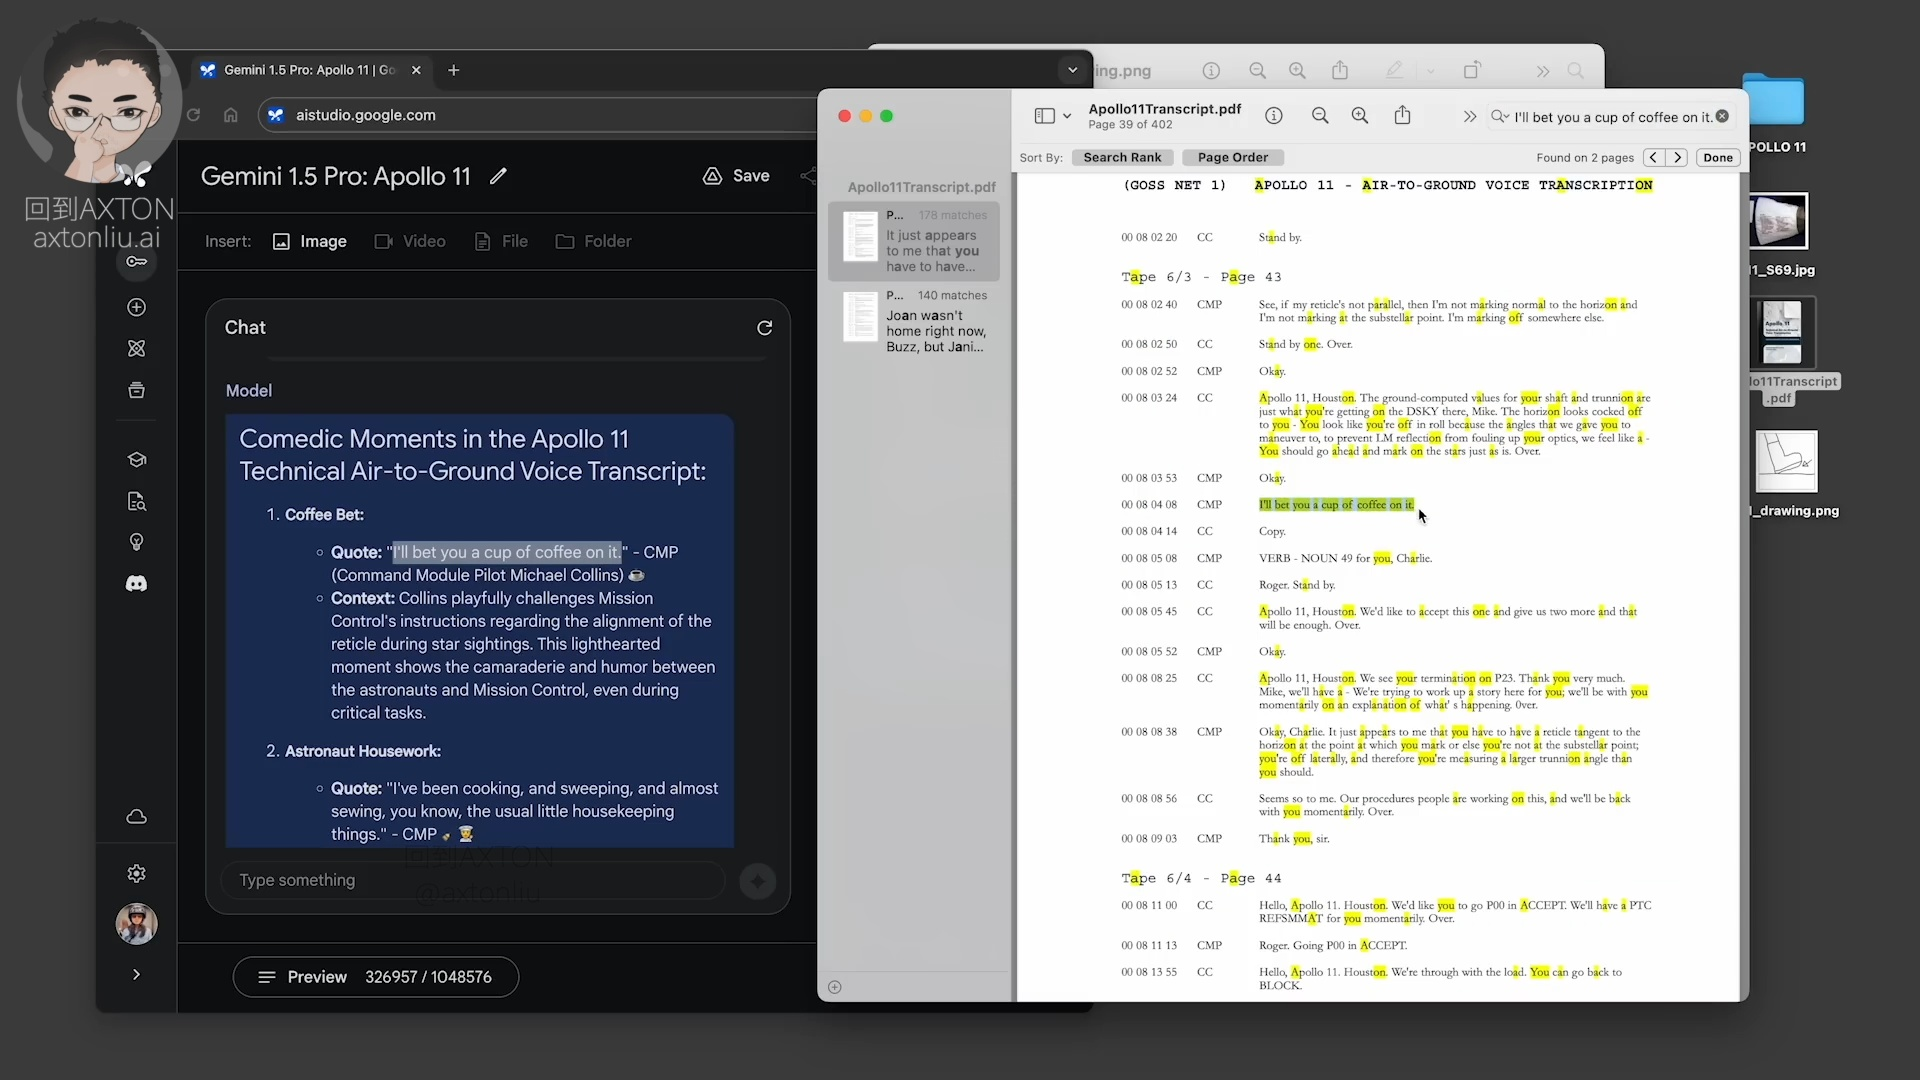
Task: Click the API key icon in sidebar
Action: click(x=137, y=262)
